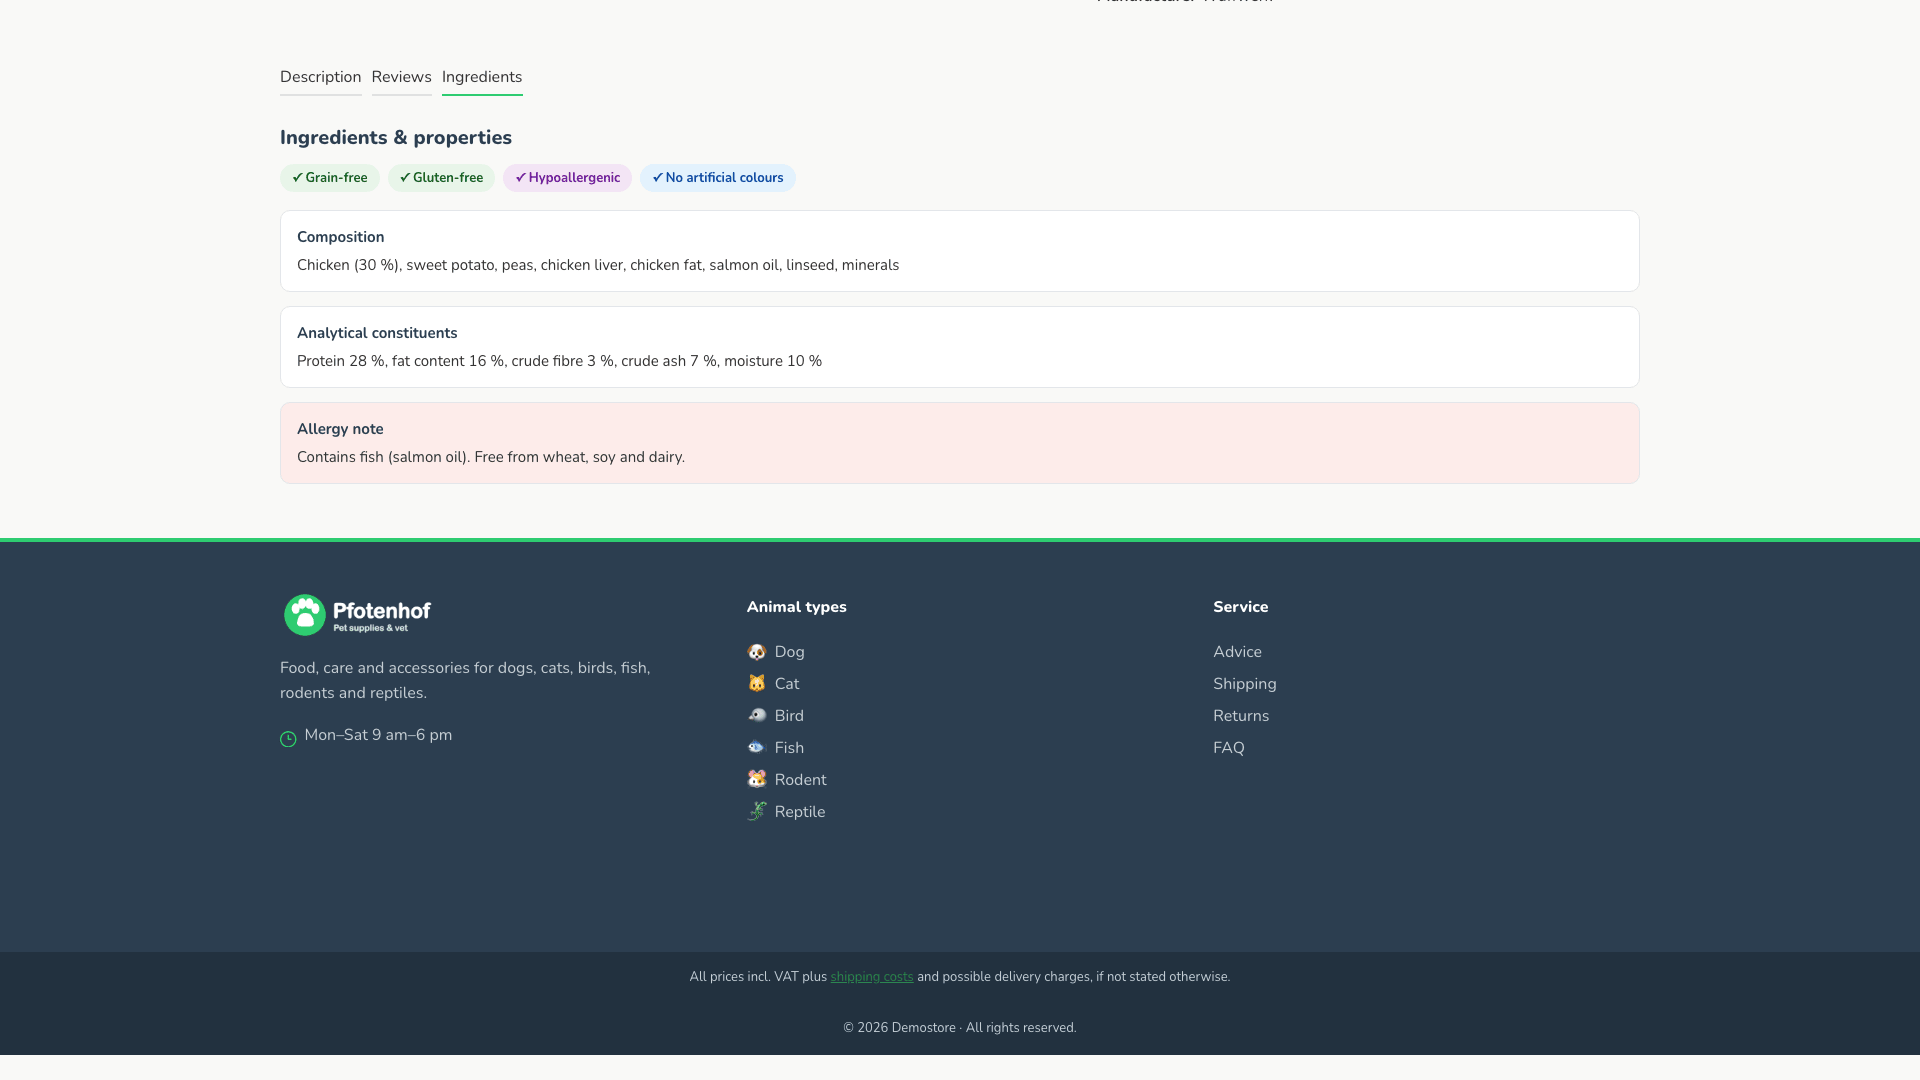Click the Hypoallergenic property badge
Viewport: 1920px width, 1080px height.
[x=567, y=178]
